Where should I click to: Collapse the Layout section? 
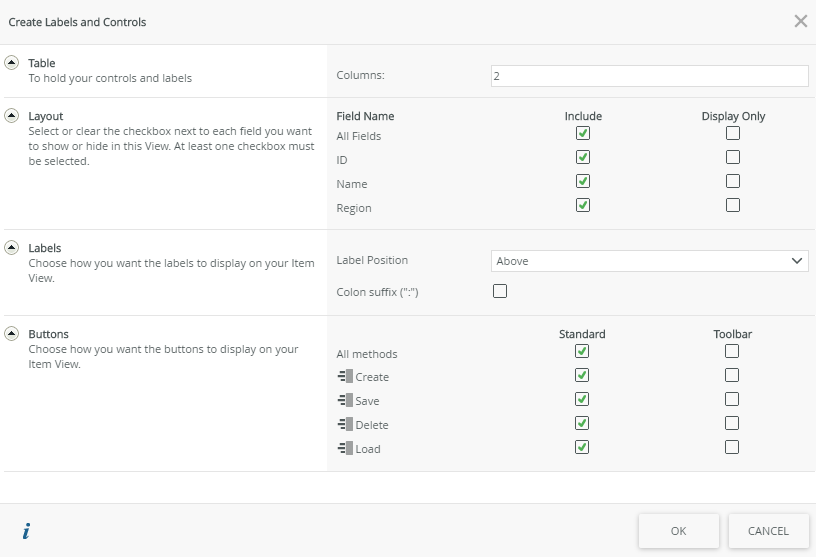click(x=12, y=116)
